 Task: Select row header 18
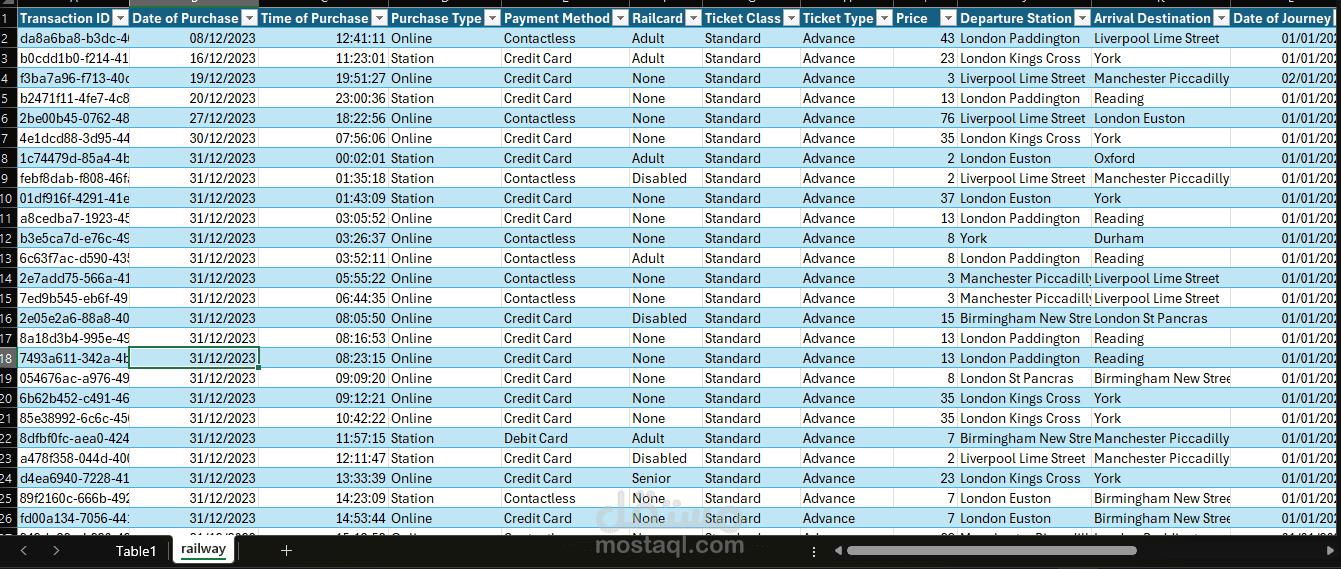click(8, 358)
